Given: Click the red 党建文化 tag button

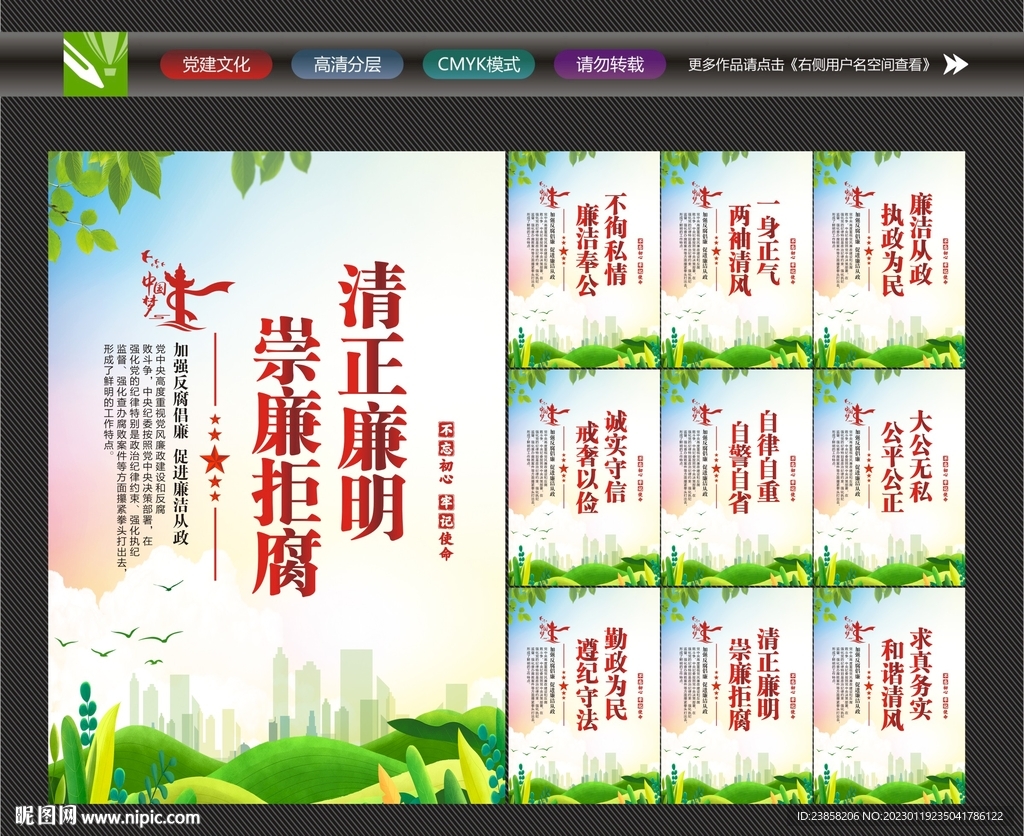Looking at the screenshot, I should (x=216, y=64).
